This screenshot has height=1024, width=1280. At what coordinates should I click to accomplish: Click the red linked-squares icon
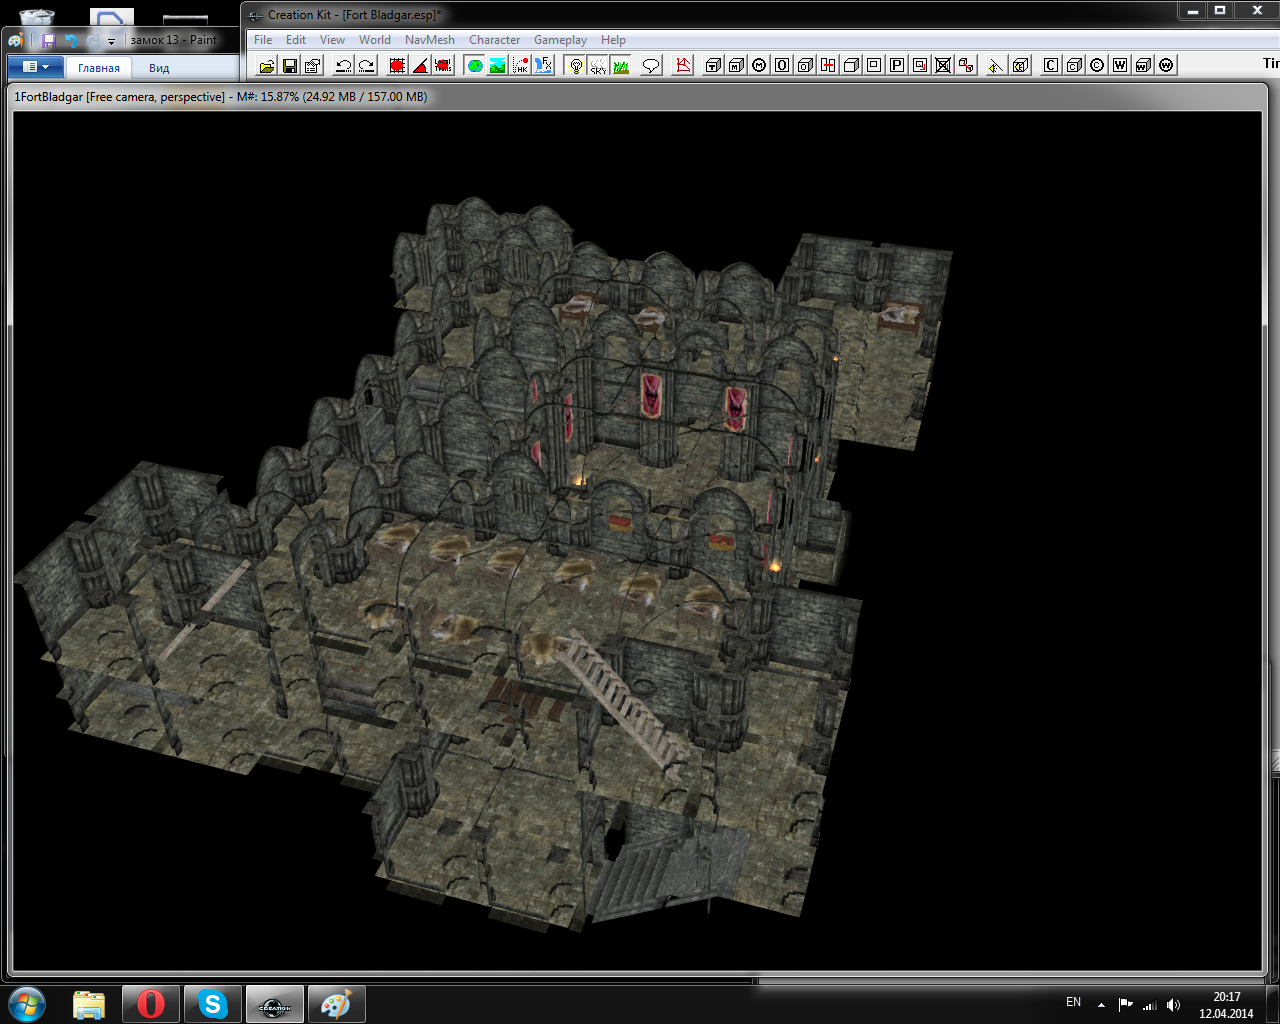coord(966,65)
